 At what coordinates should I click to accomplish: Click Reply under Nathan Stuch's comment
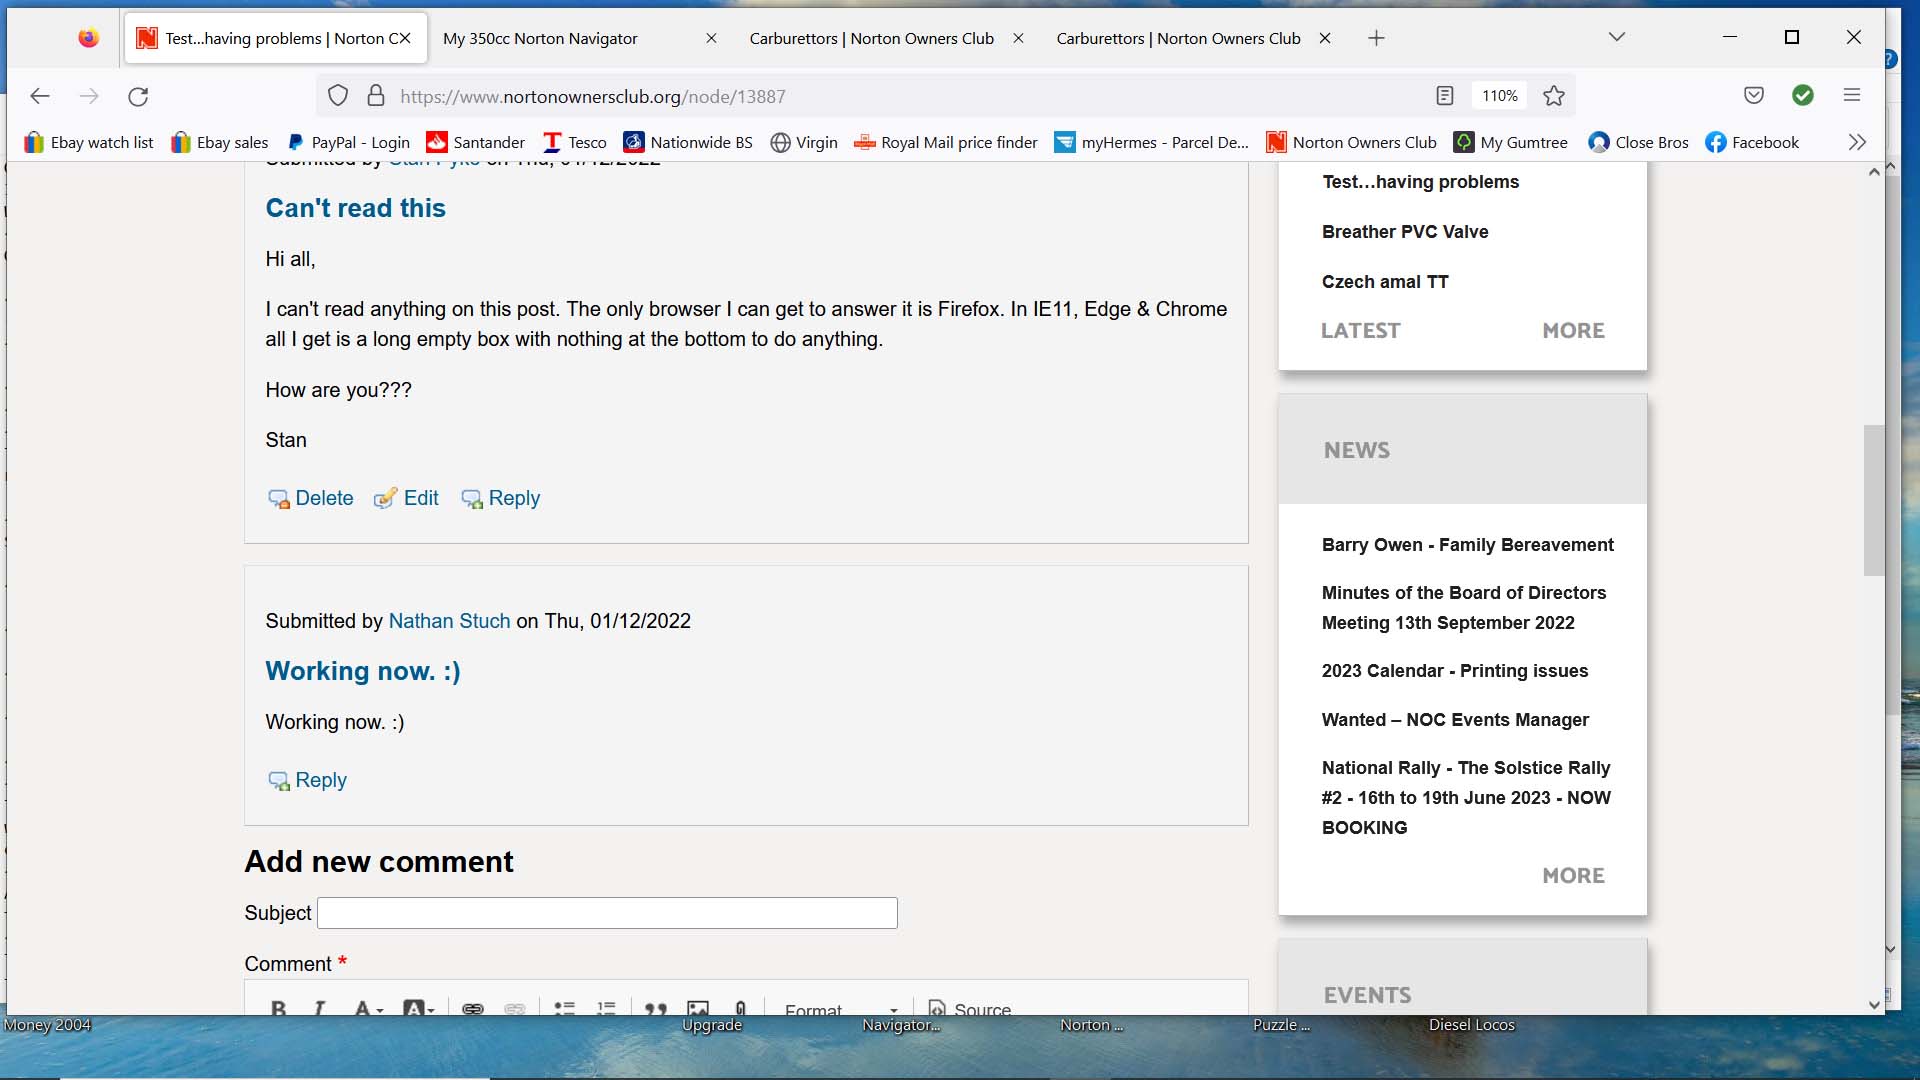coord(320,780)
